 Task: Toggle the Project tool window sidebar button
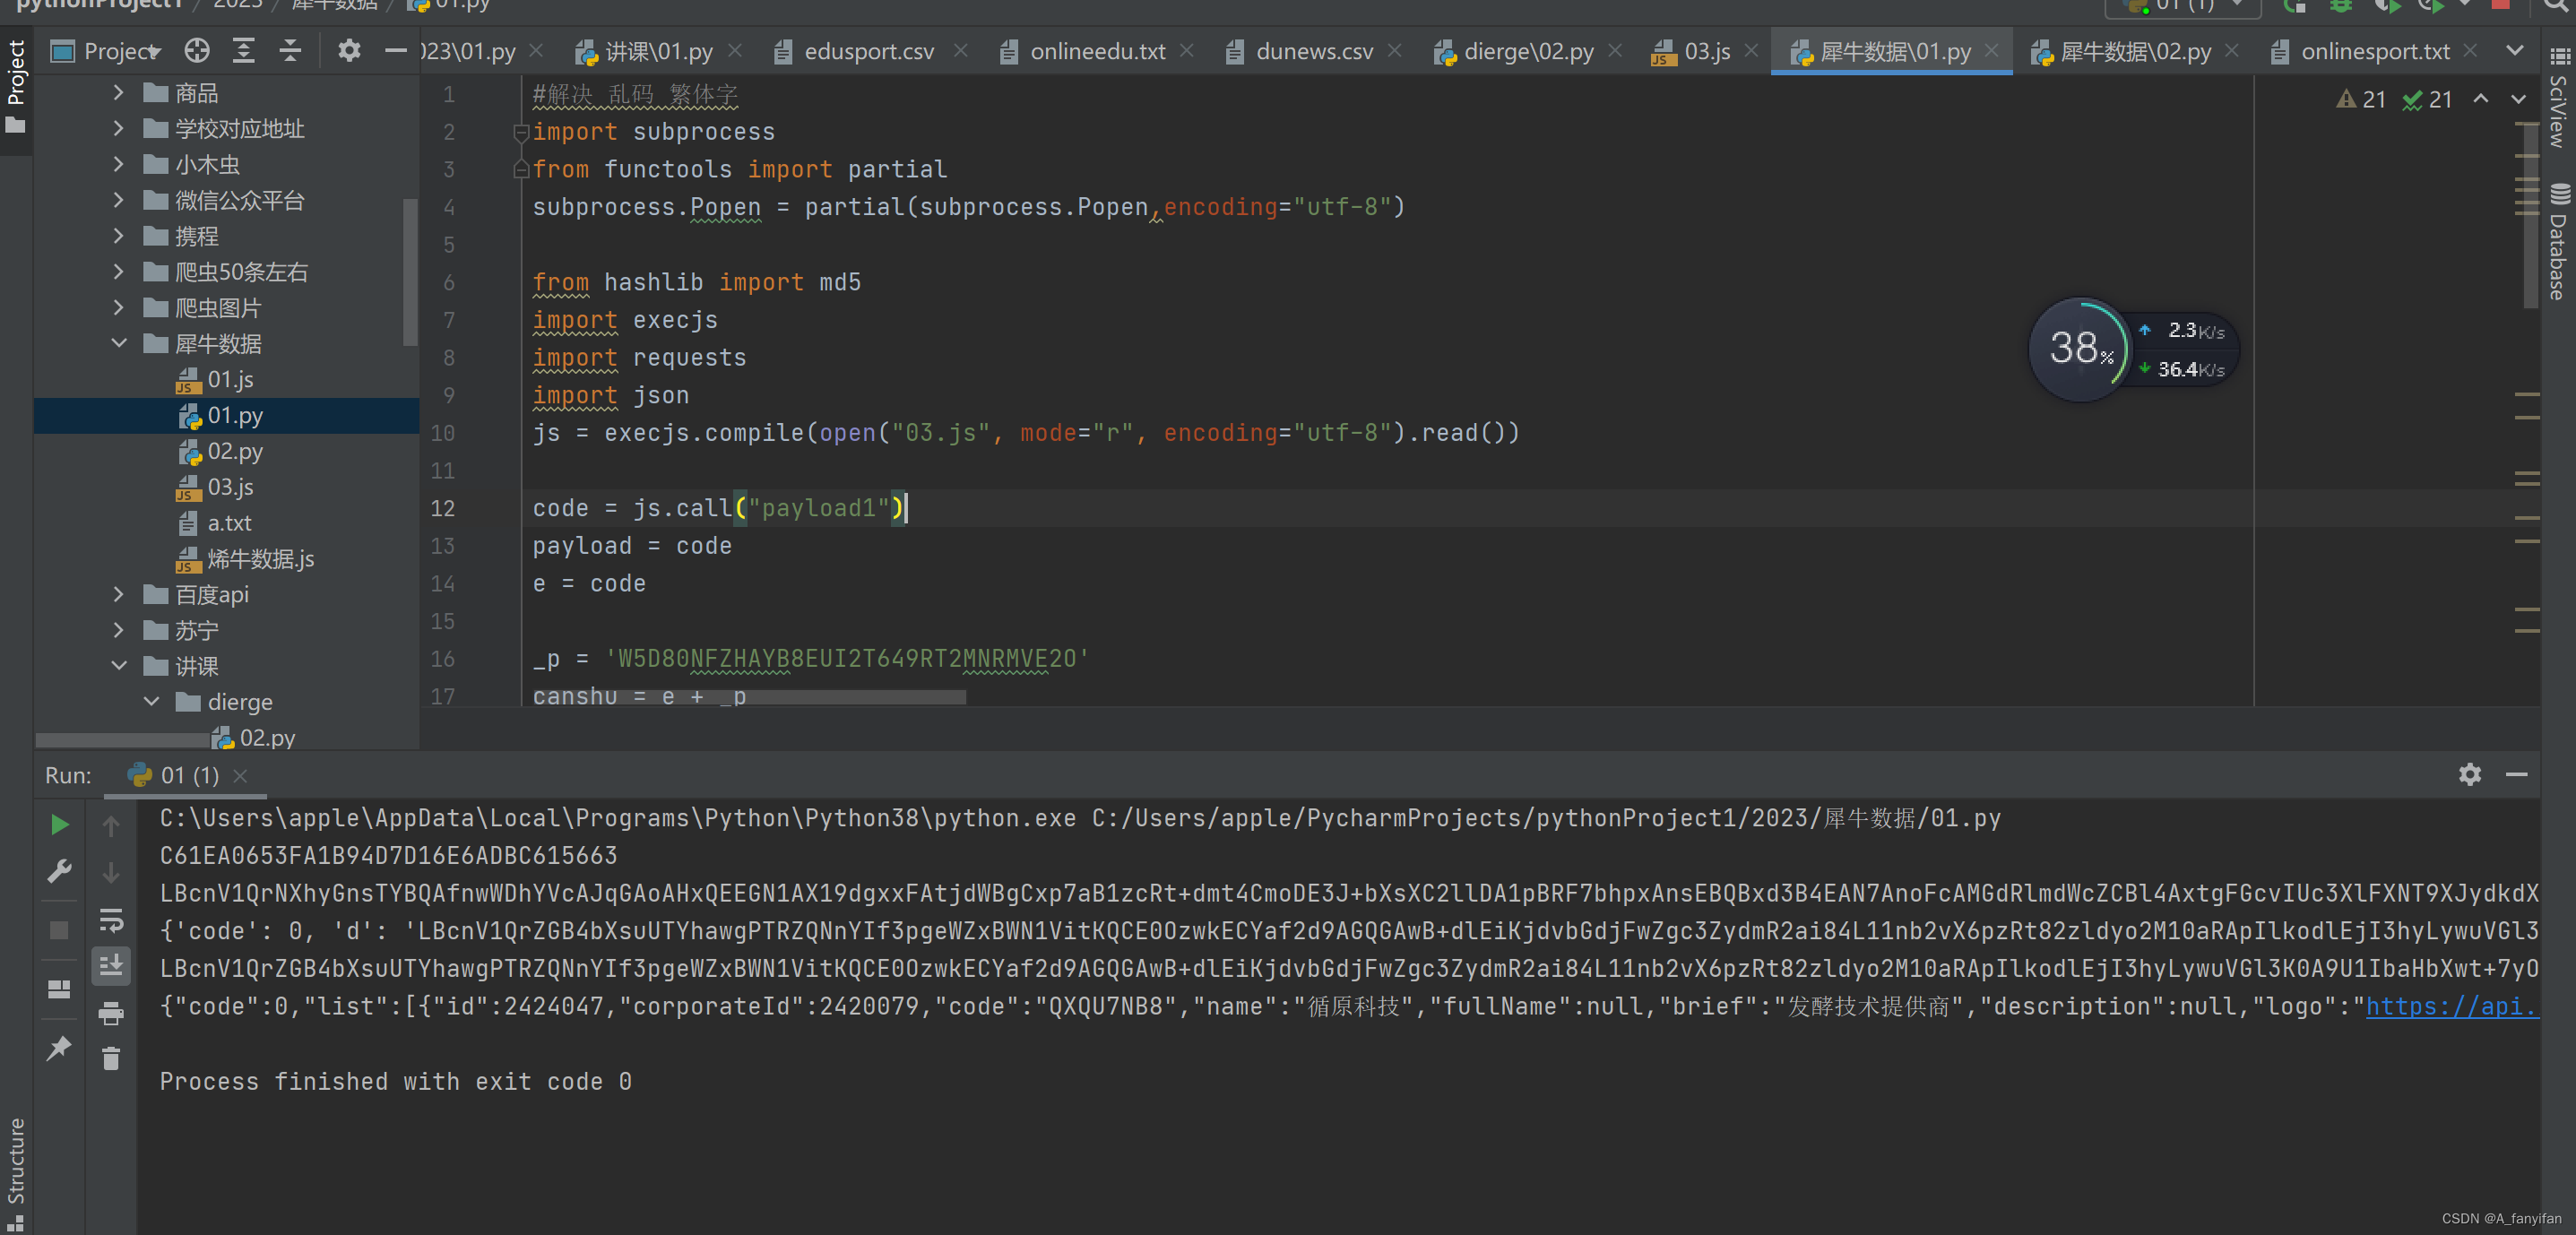click(16, 86)
